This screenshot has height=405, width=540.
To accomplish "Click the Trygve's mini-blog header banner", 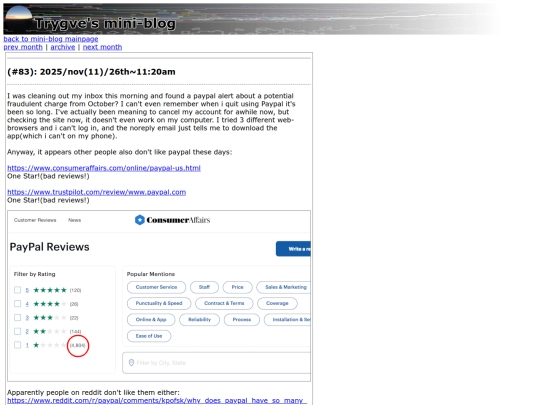I will pos(251,19).
